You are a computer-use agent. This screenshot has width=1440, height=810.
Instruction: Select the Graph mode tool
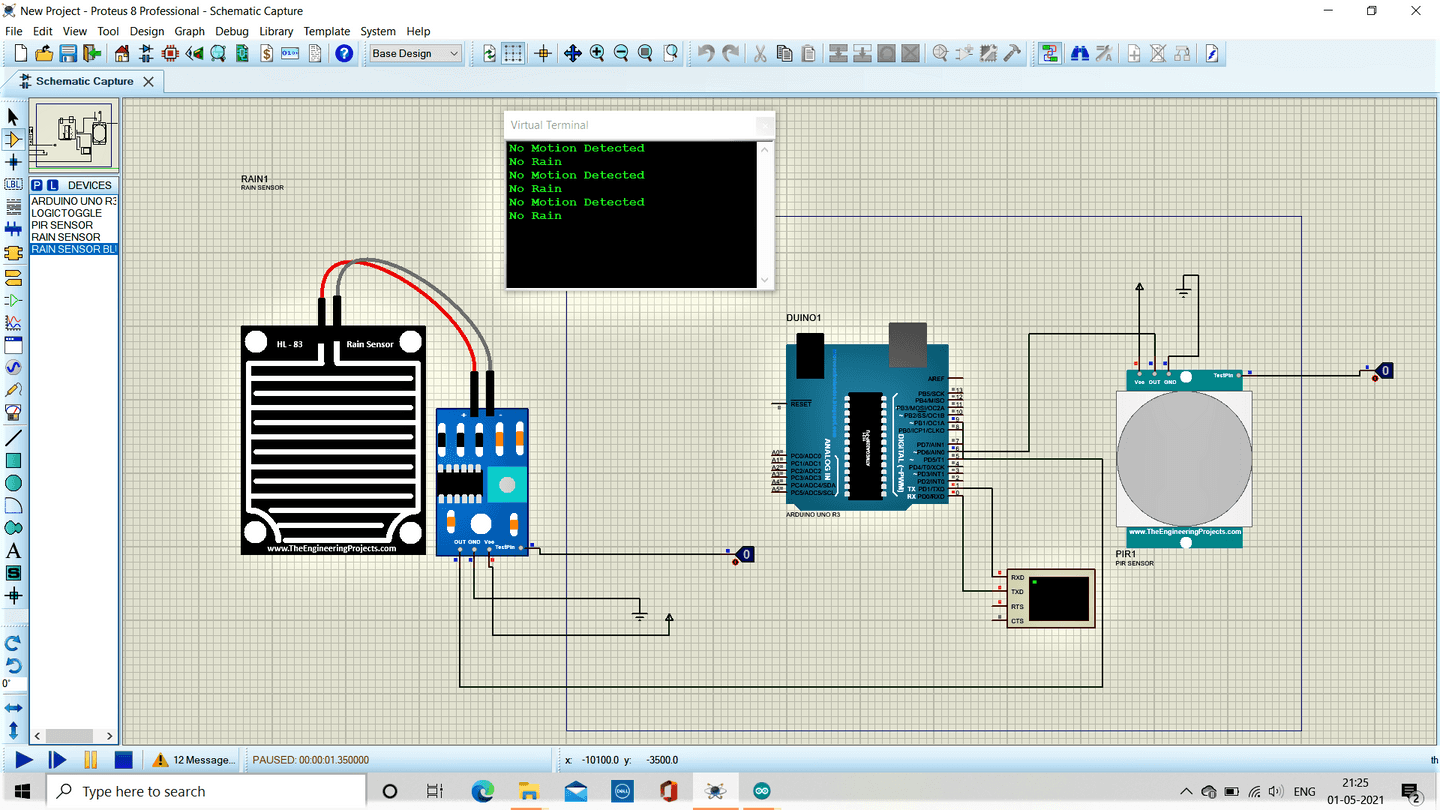pos(13,323)
